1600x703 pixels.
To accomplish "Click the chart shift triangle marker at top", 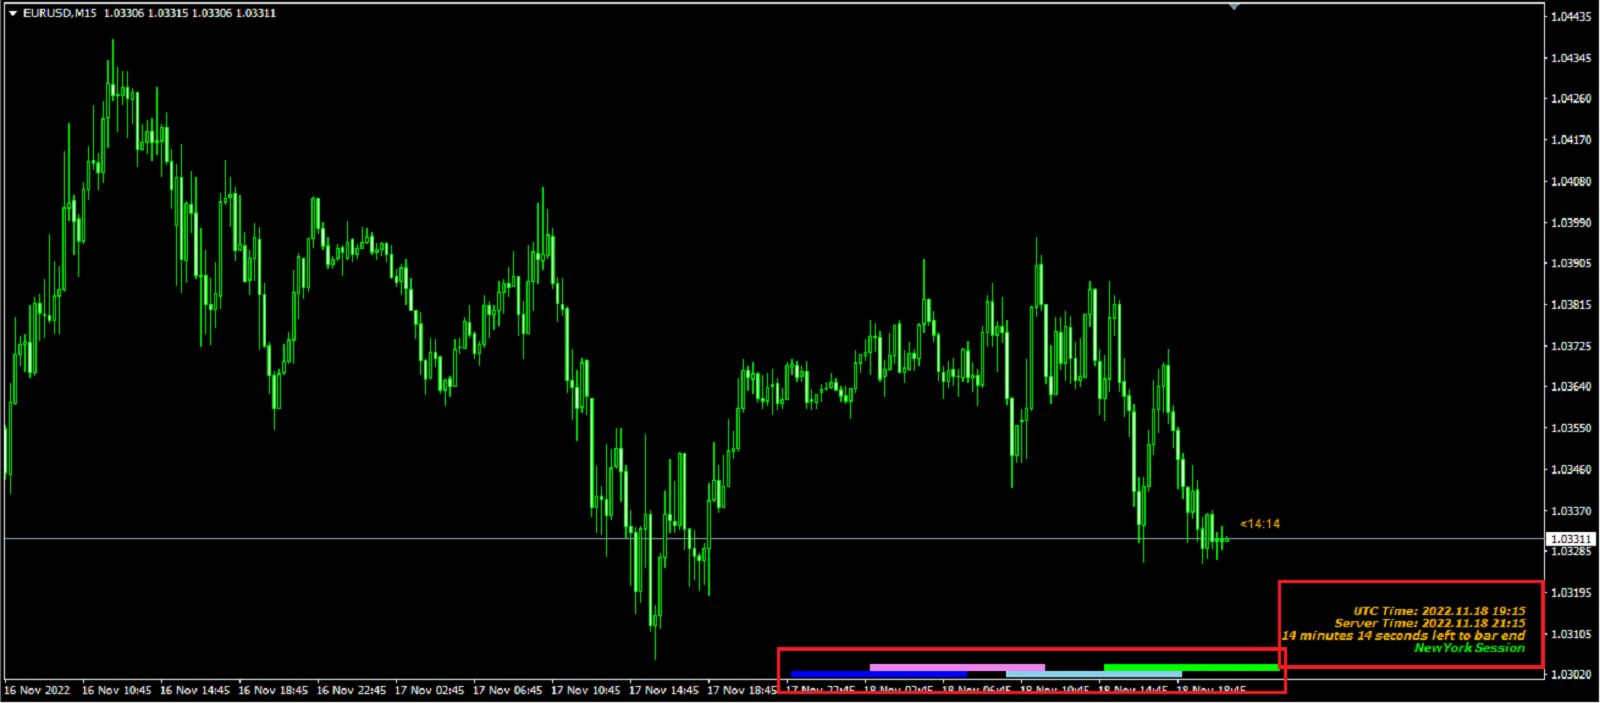I will click(x=1234, y=6).
